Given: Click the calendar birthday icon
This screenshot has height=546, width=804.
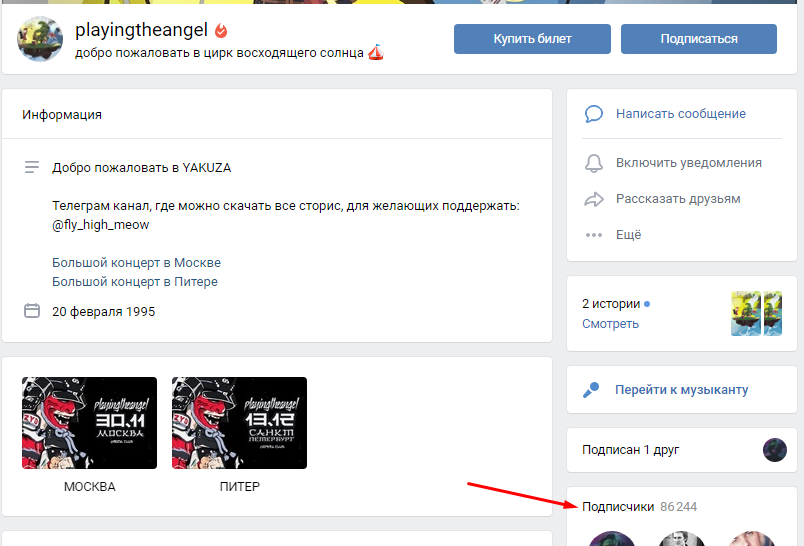Looking at the screenshot, I should point(32,311).
